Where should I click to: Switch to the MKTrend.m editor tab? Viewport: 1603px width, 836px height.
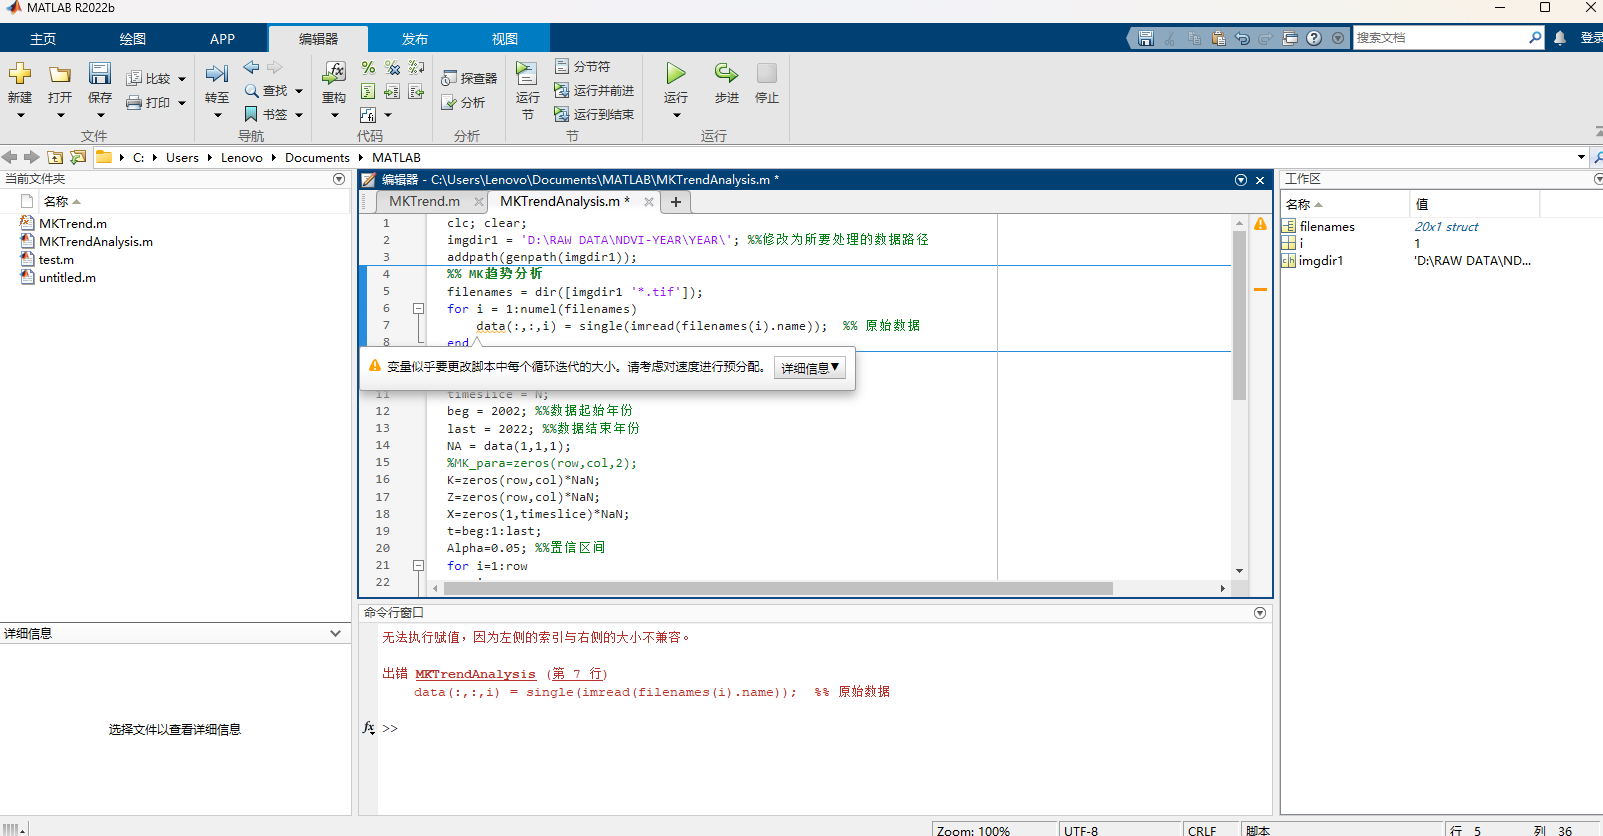click(424, 202)
